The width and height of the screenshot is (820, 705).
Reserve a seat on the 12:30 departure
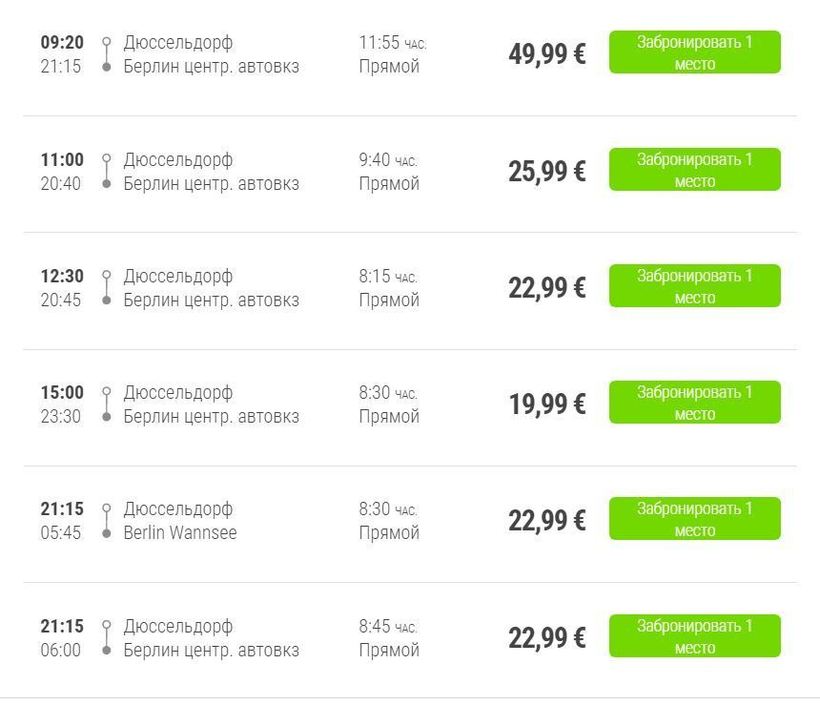694,286
